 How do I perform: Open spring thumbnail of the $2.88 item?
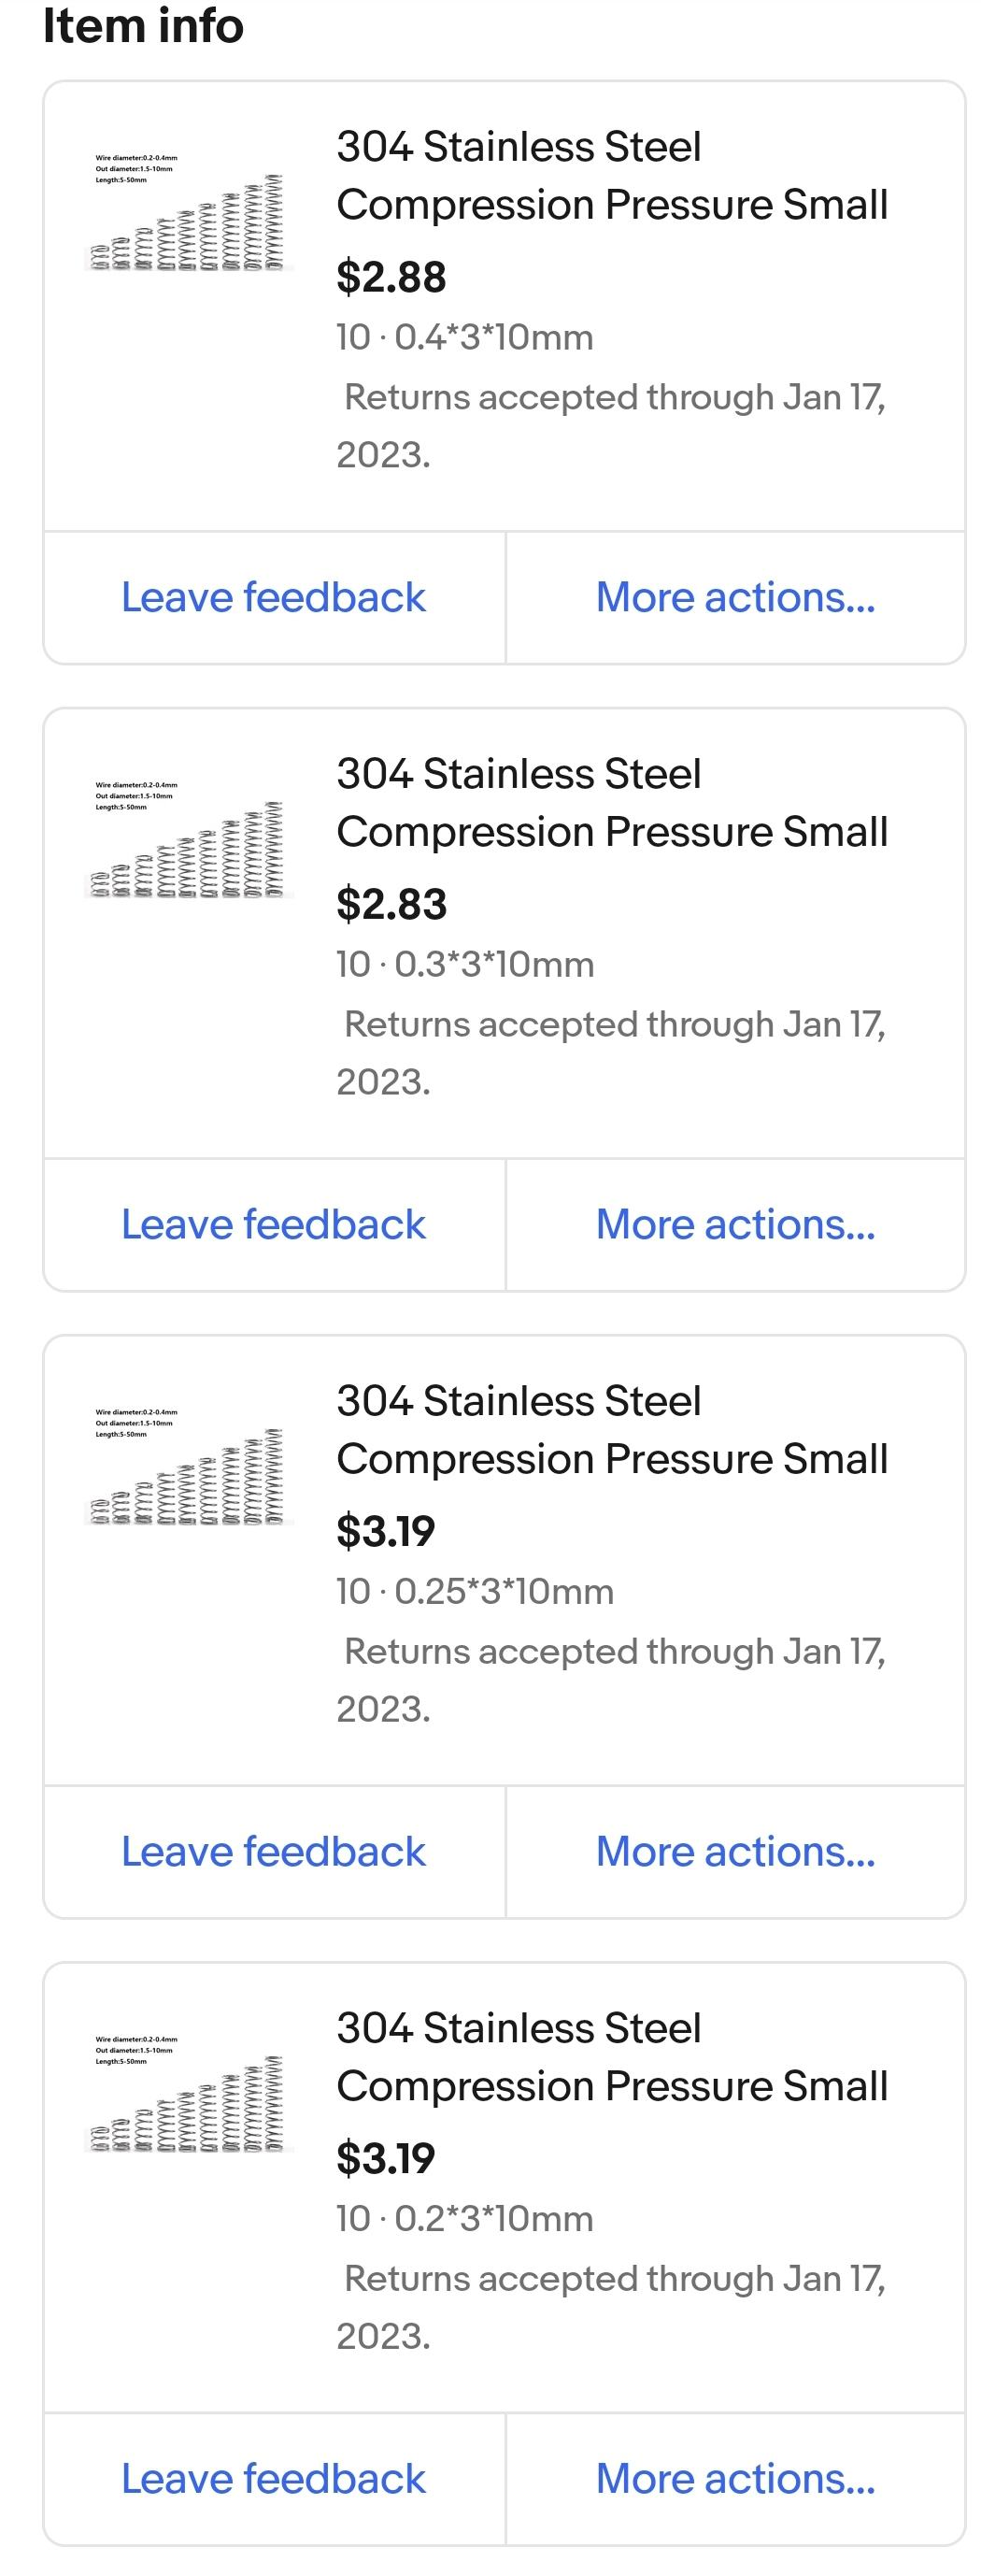pyautogui.click(x=188, y=213)
